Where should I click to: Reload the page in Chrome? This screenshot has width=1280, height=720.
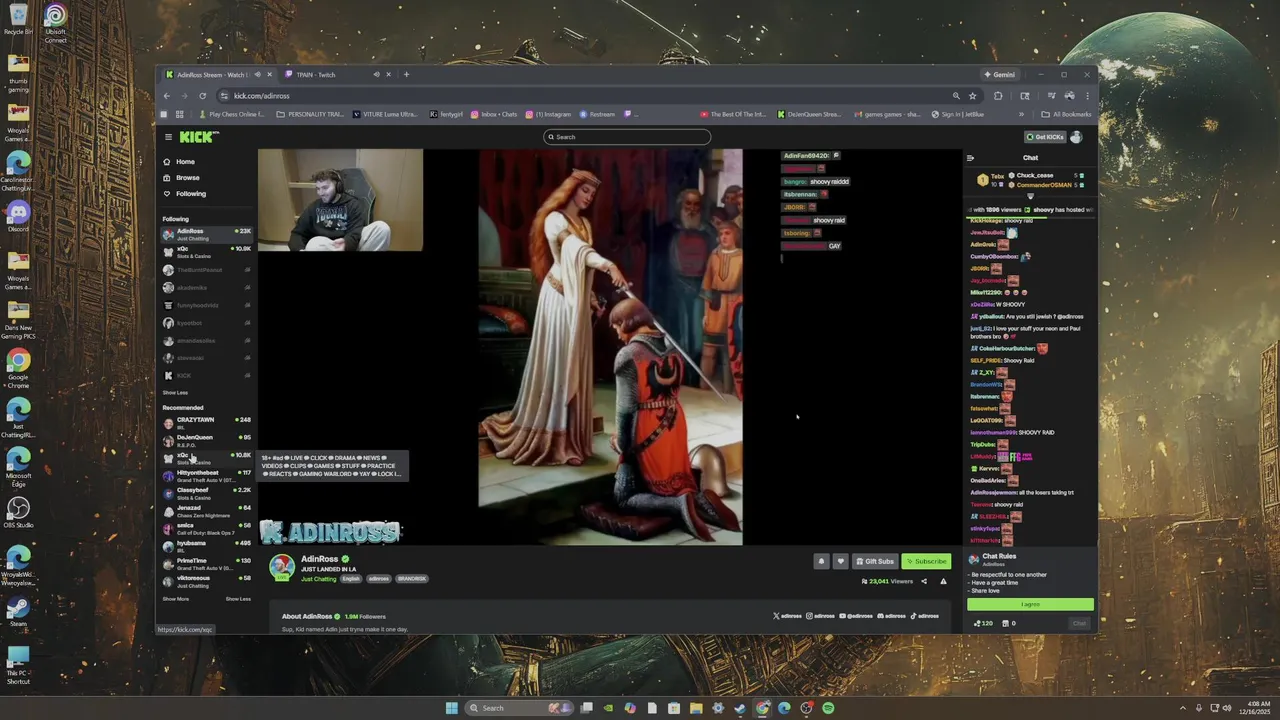(202, 96)
